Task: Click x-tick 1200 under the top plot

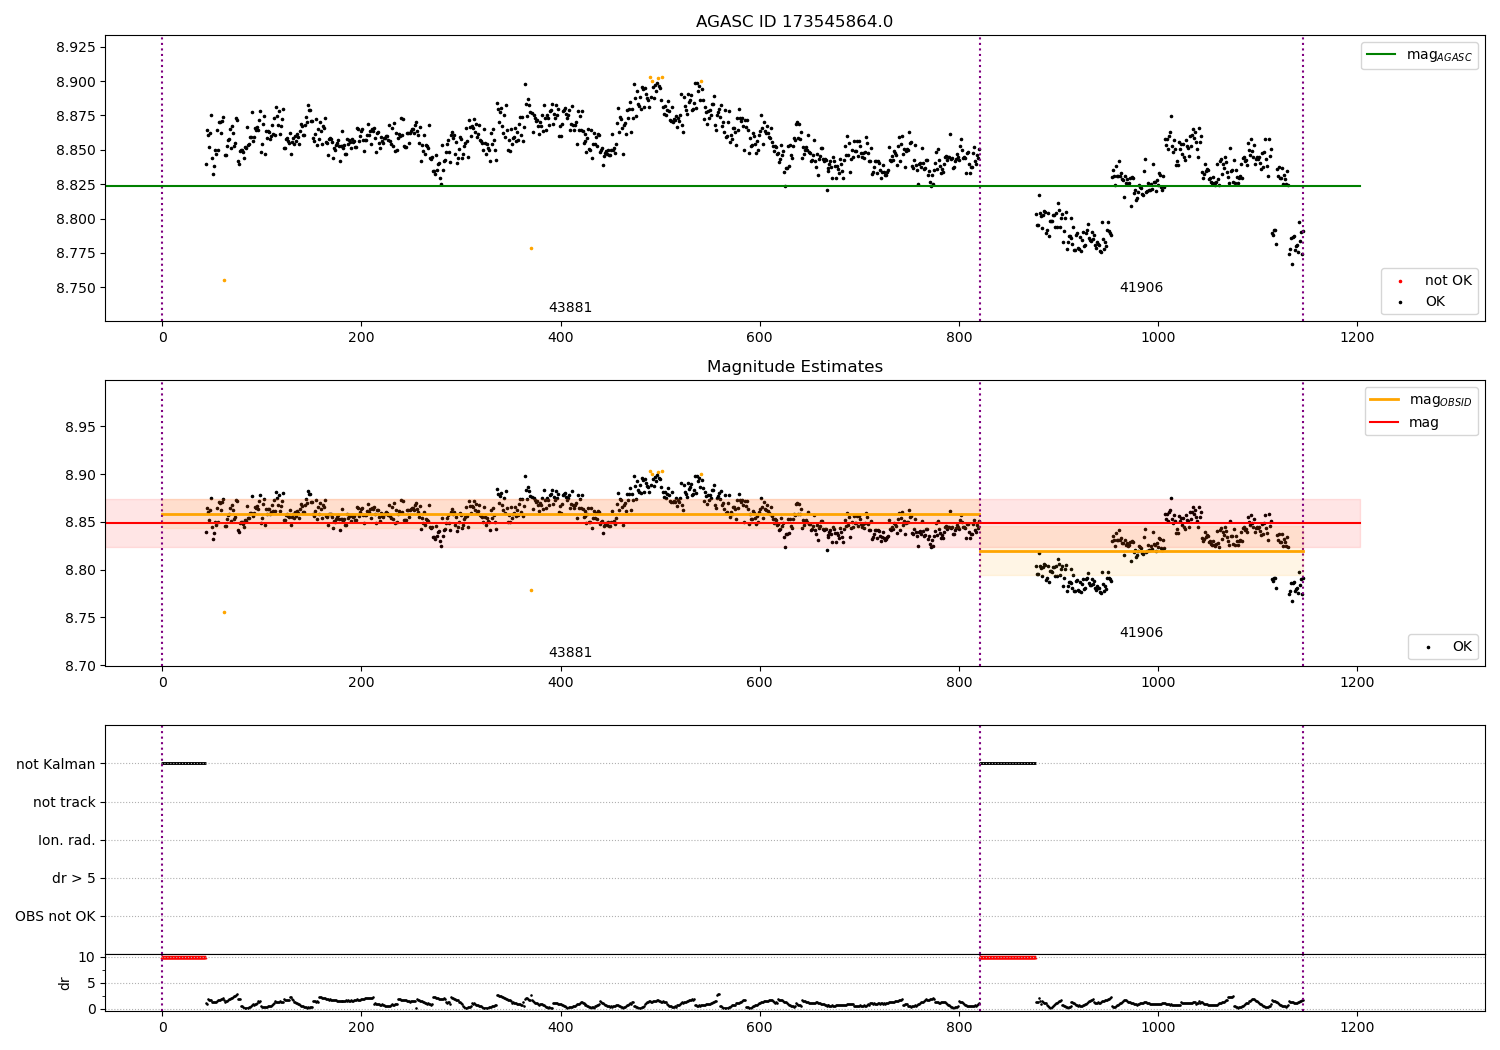Action: click(1357, 338)
